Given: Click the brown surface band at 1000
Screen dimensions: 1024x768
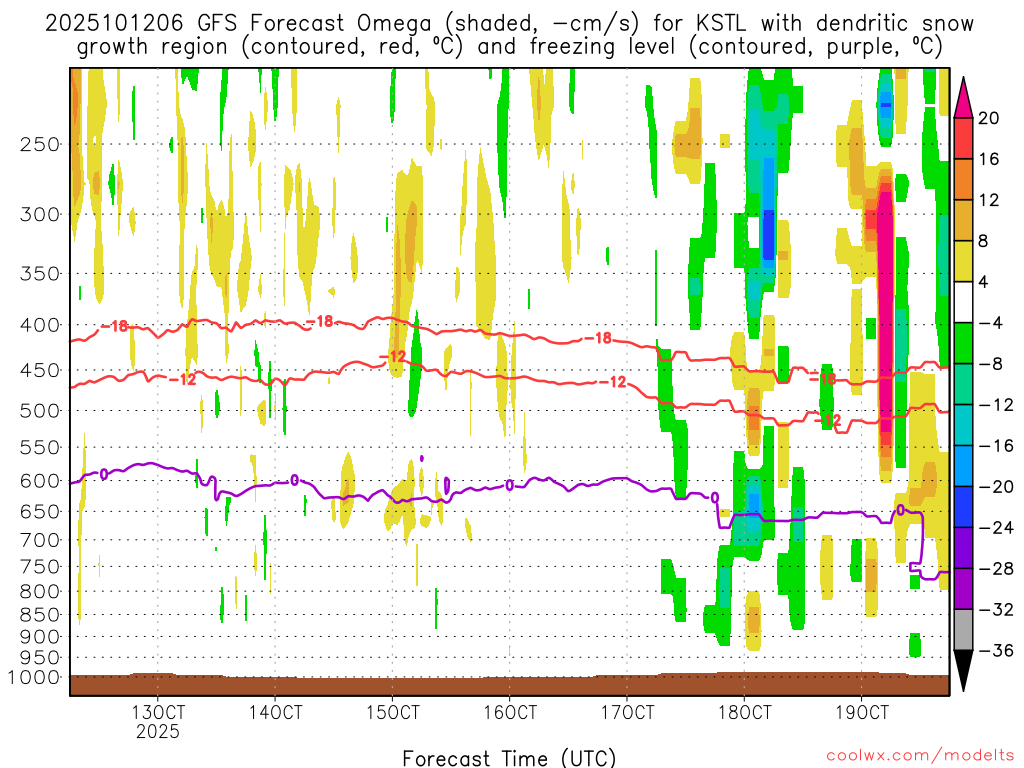Looking at the screenshot, I should pos(509,684).
